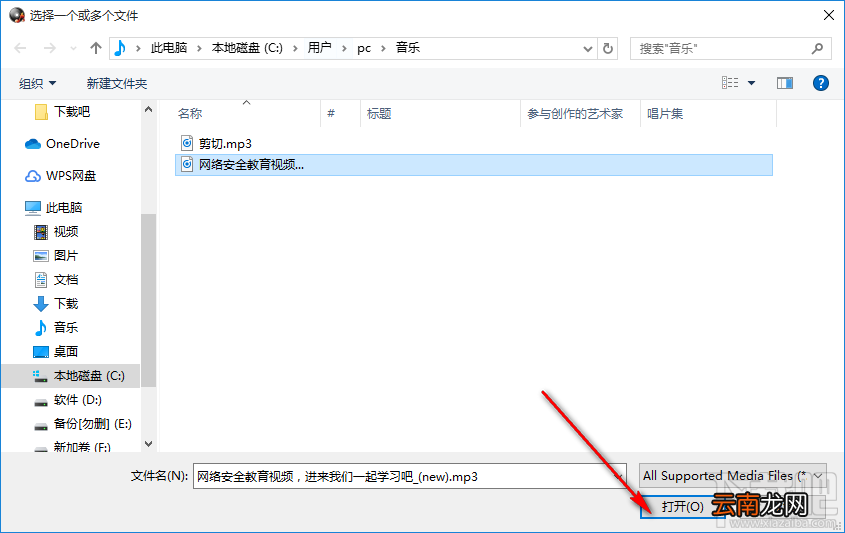
Task: Open the 组织 menu
Action: [x=37, y=84]
